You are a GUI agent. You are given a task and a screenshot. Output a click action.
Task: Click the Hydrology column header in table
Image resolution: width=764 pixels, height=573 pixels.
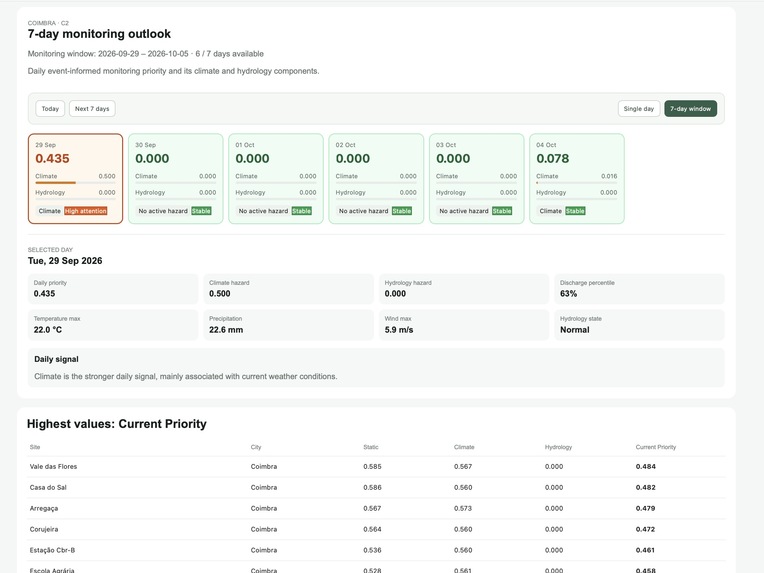[558, 447]
